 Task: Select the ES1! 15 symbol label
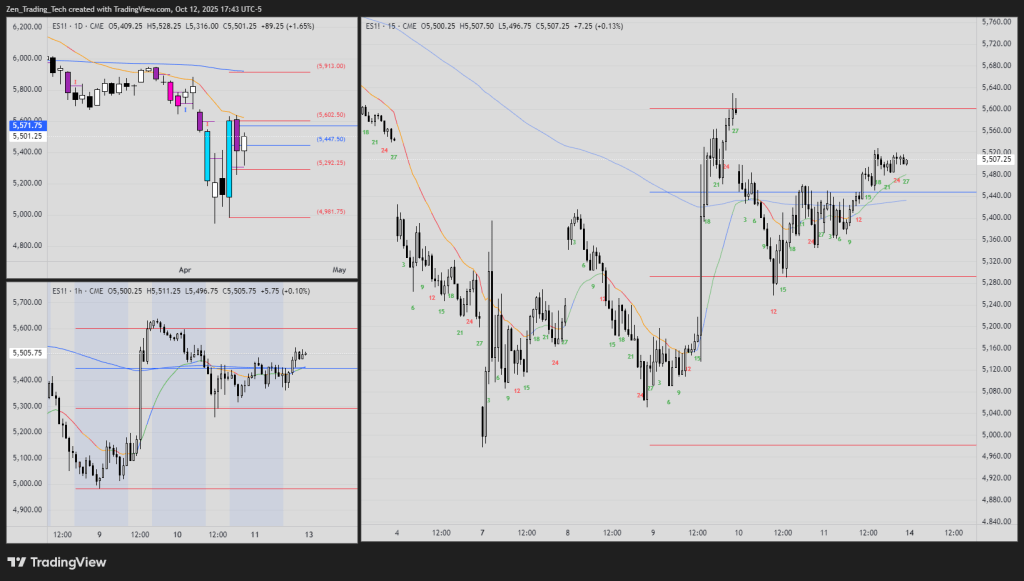(x=382, y=24)
